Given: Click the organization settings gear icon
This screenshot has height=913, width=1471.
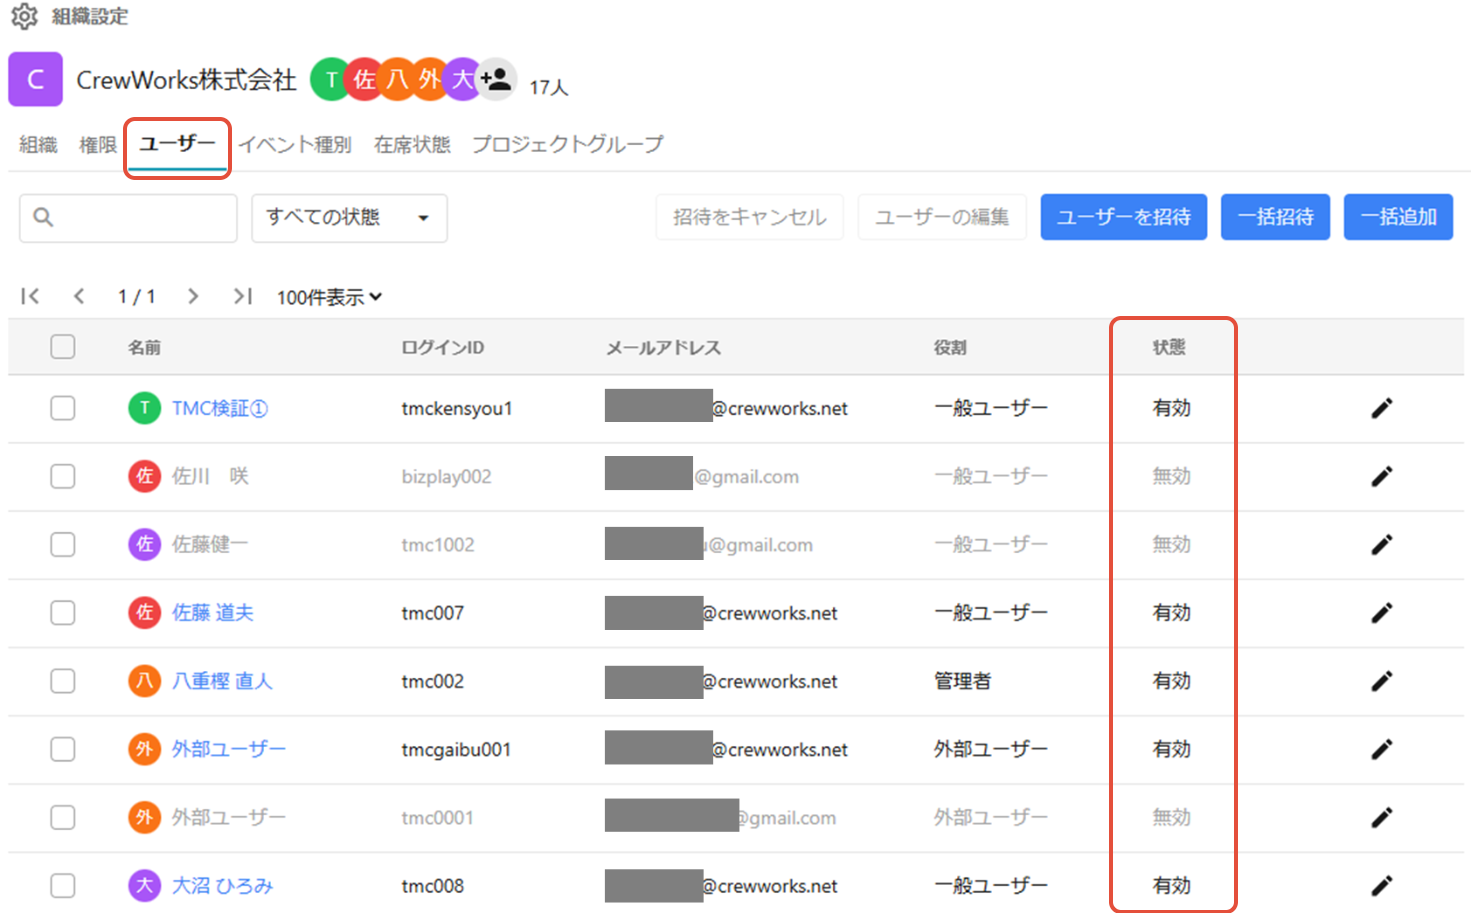Looking at the screenshot, I should [x=24, y=16].
